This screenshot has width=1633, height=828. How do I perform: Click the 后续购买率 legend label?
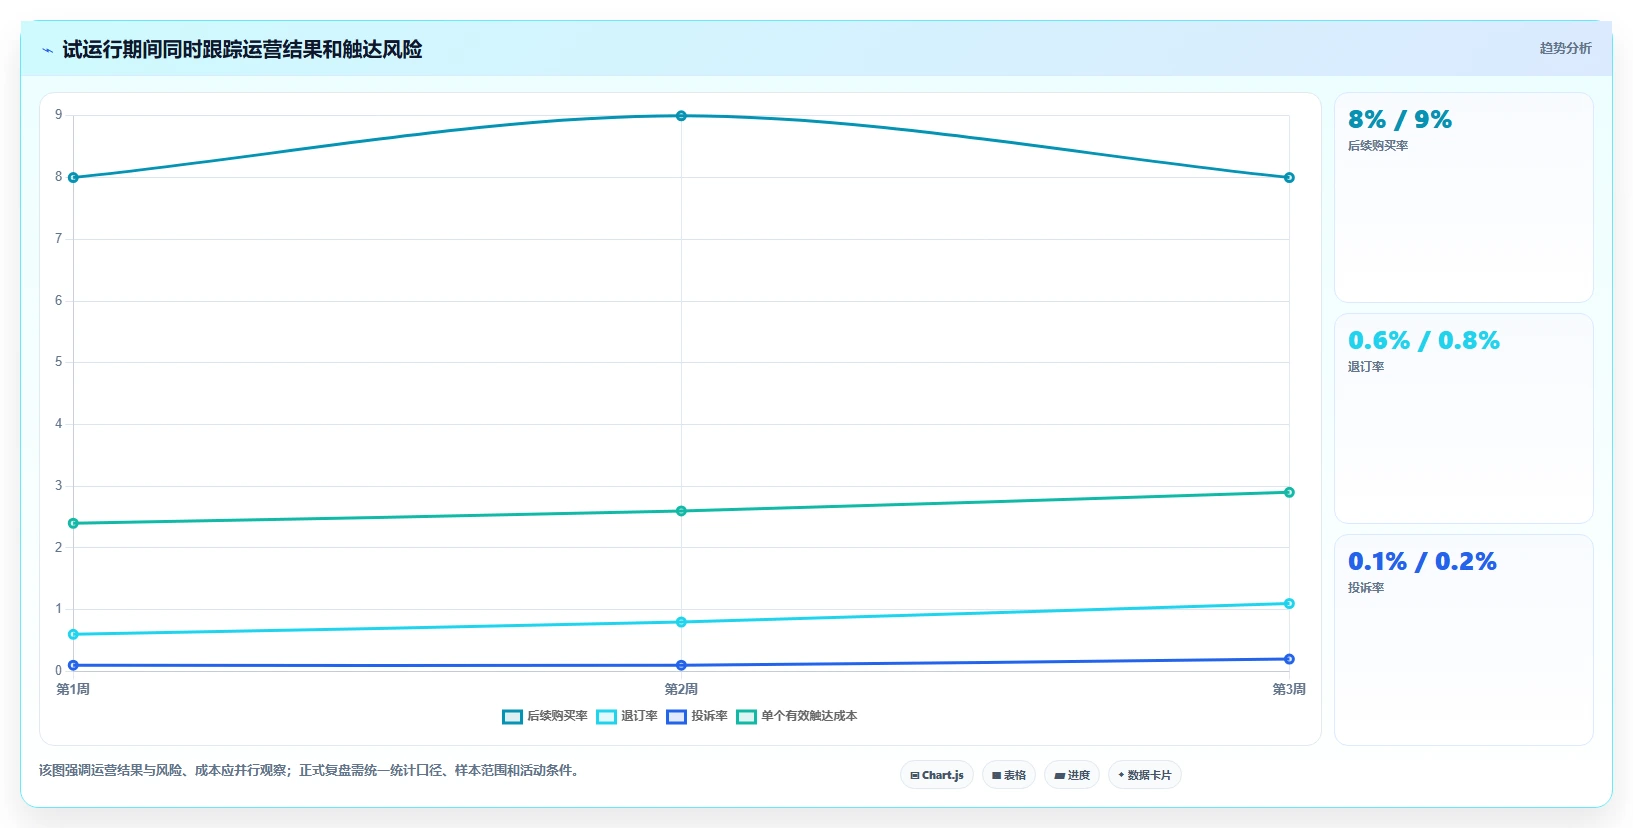pos(557,716)
